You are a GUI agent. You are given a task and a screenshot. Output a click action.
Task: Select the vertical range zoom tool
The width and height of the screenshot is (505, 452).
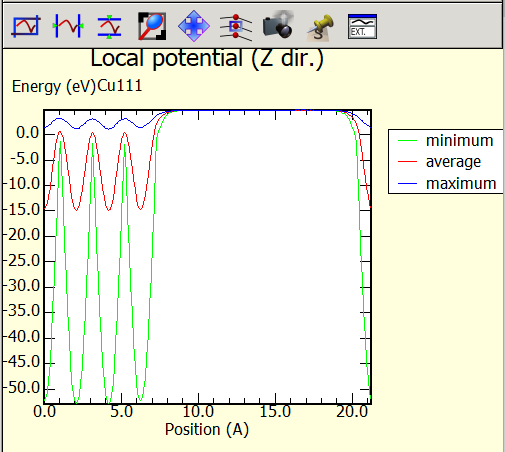[x=109, y=27]
